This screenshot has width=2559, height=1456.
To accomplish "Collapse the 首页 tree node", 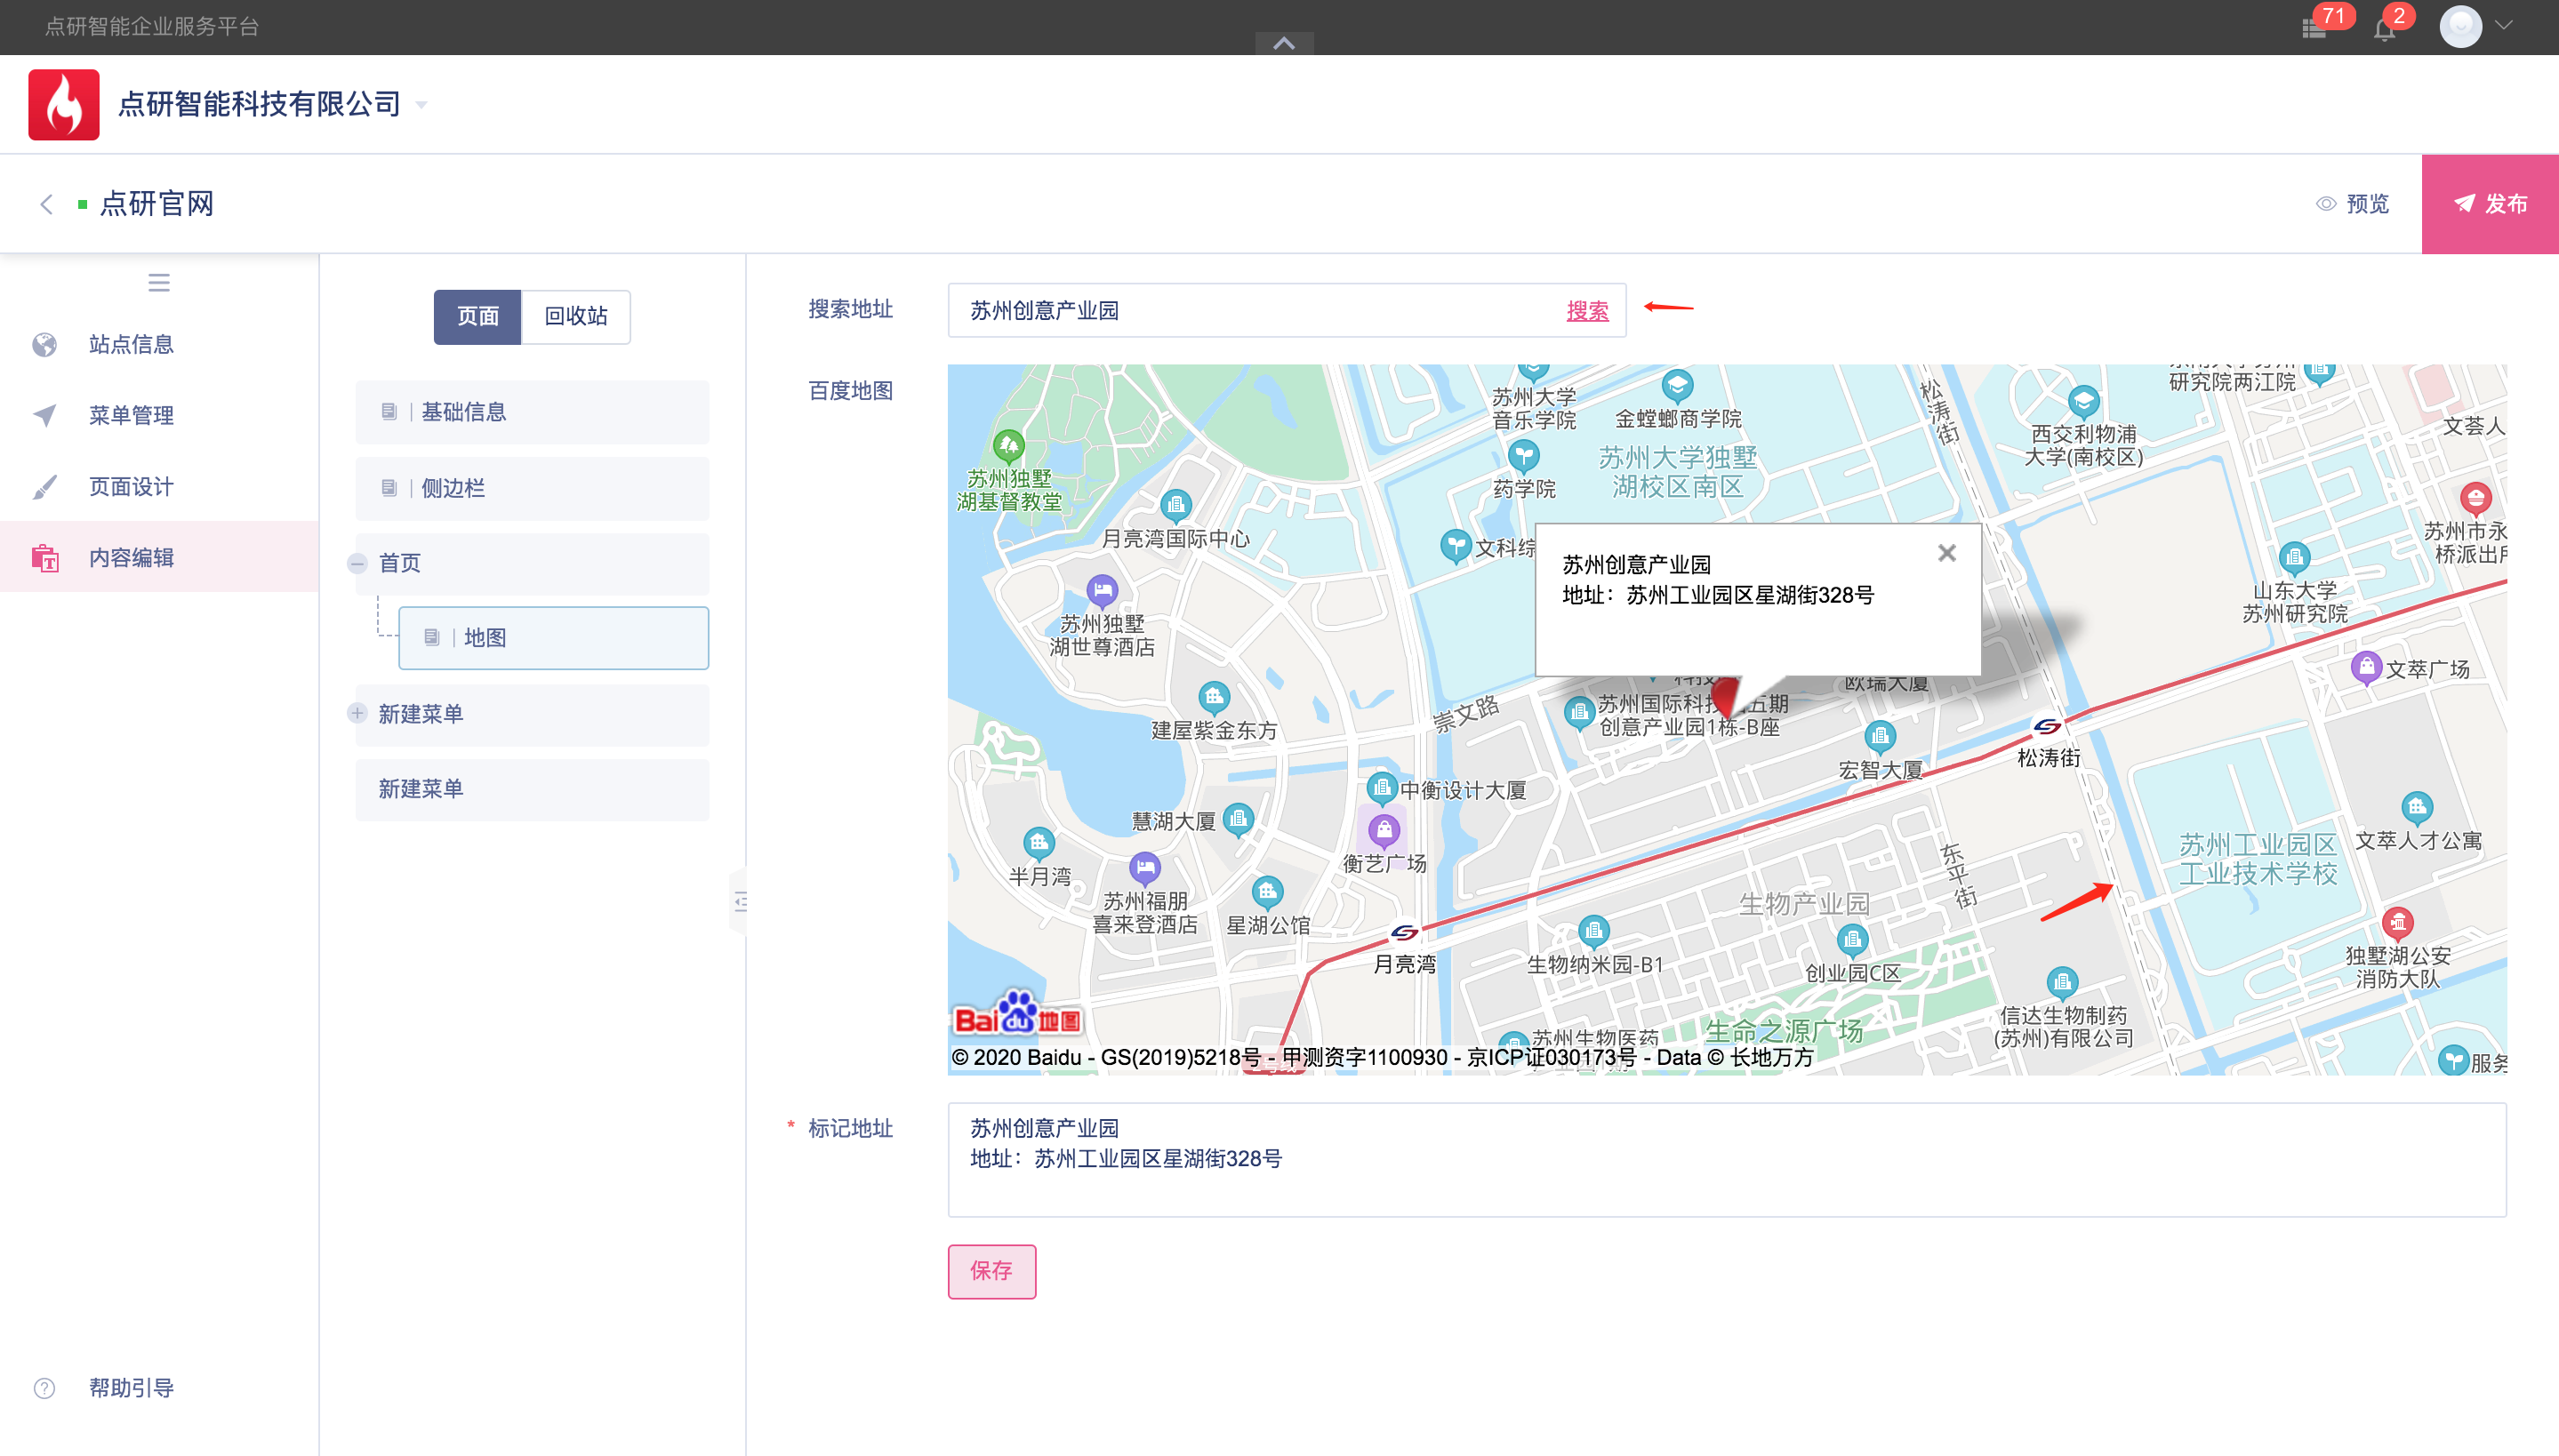I will [357, 564].
